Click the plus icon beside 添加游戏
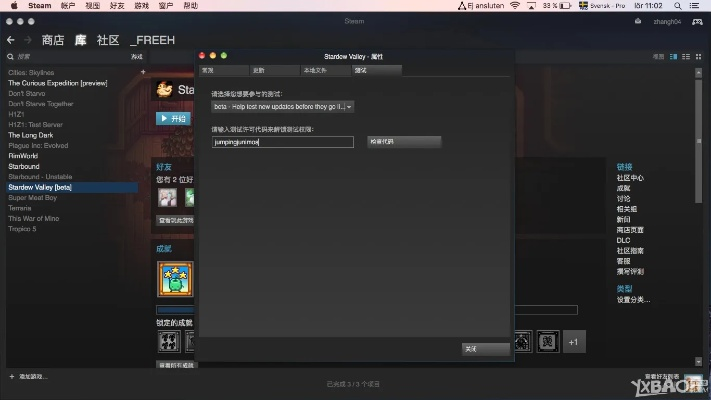711x400 pixels. [12, 376]
